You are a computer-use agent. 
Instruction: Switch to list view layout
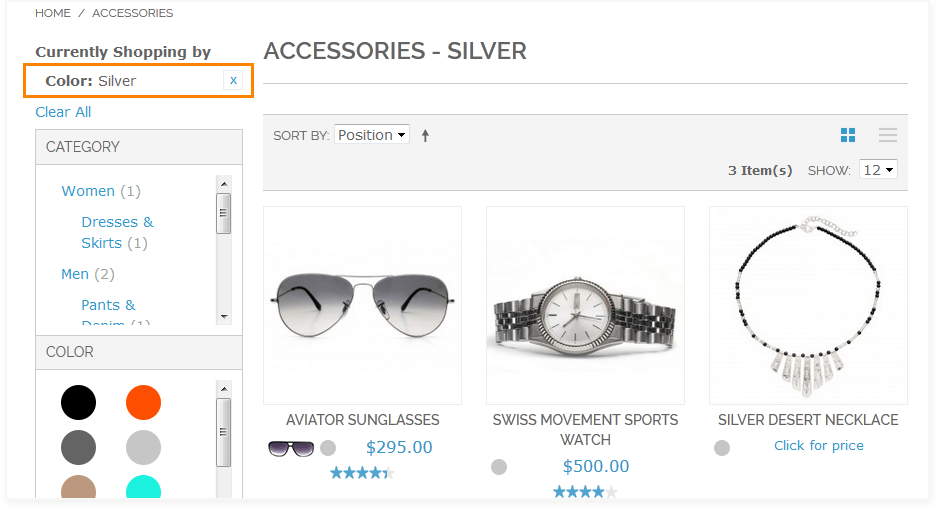click(x=887, y=135)
